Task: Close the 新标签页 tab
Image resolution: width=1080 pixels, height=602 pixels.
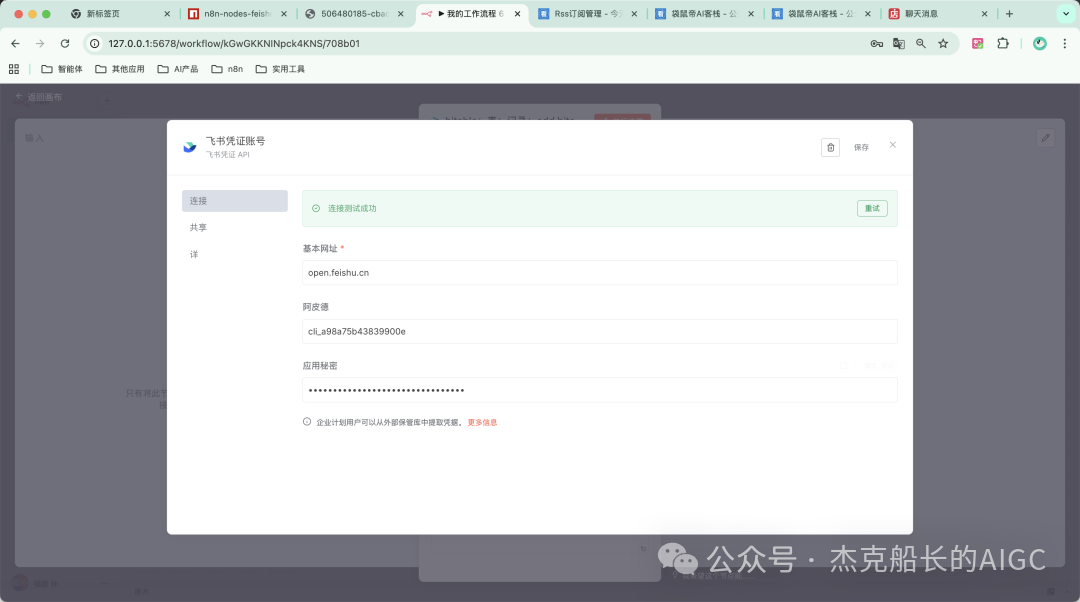Action: coord(167,14)
